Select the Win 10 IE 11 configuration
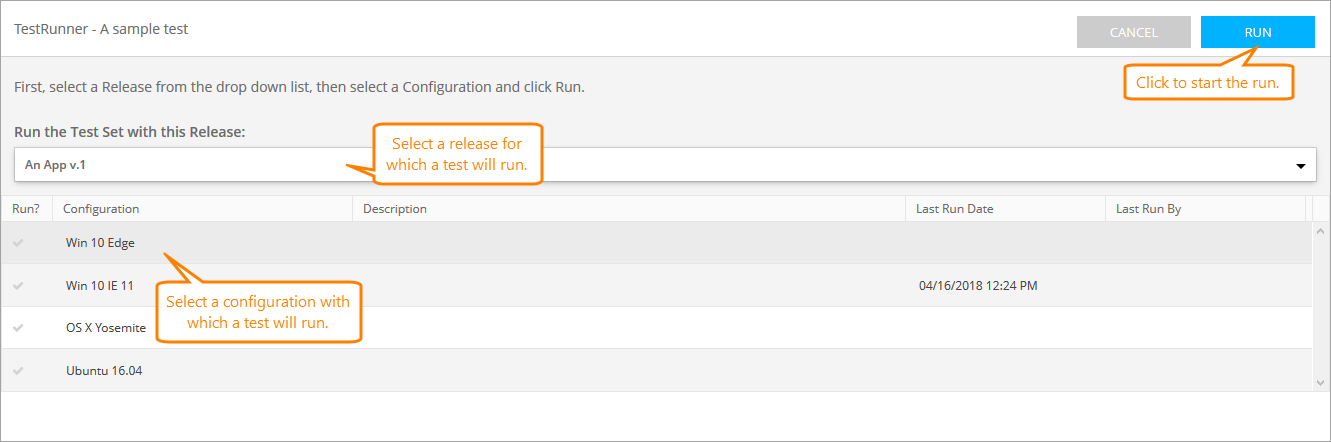This screenshot has width=1331, height=442. point(100,286)
